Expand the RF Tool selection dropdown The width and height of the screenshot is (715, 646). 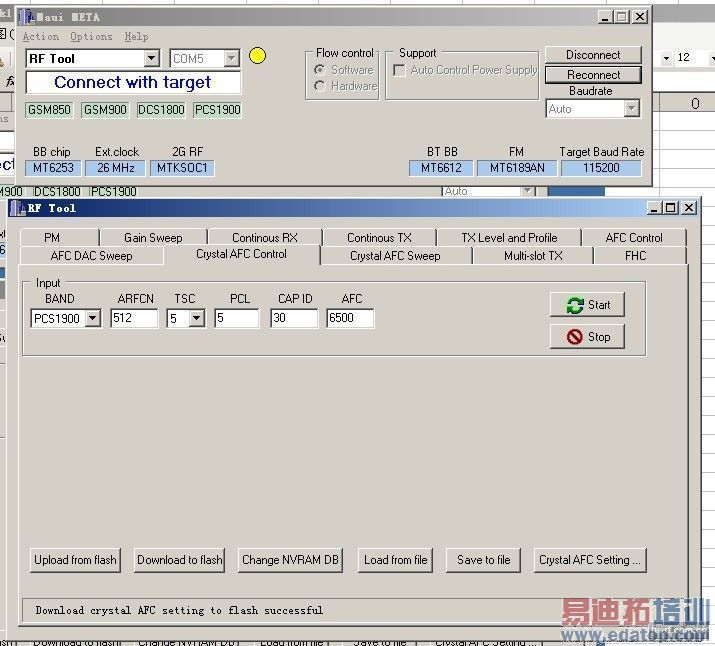151,58
